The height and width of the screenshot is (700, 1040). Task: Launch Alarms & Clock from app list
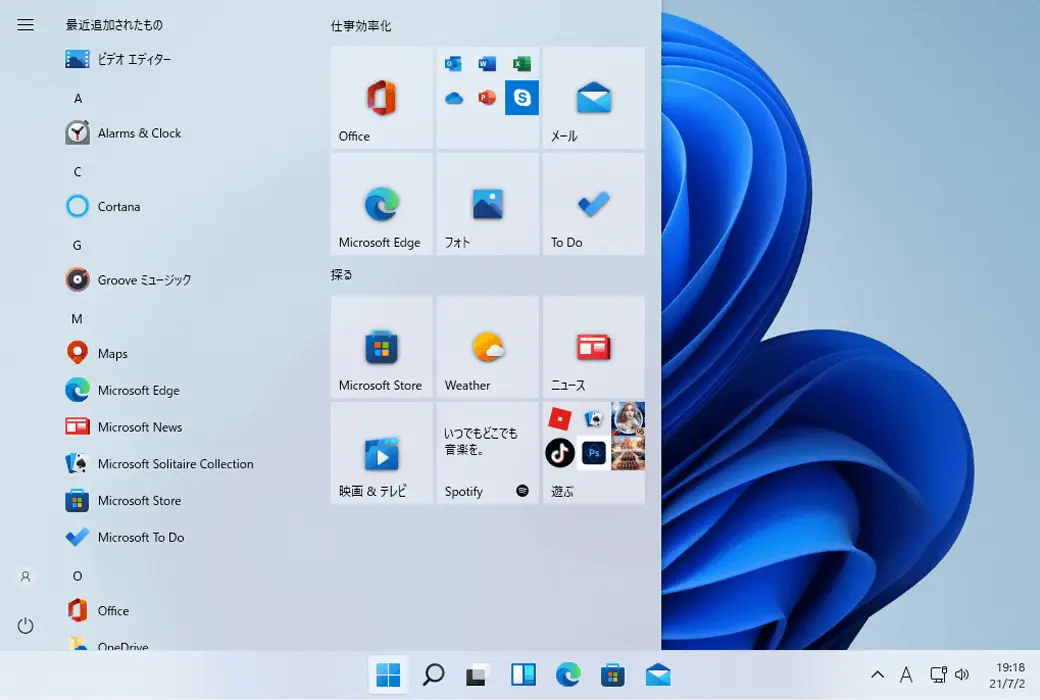point(123,133)
